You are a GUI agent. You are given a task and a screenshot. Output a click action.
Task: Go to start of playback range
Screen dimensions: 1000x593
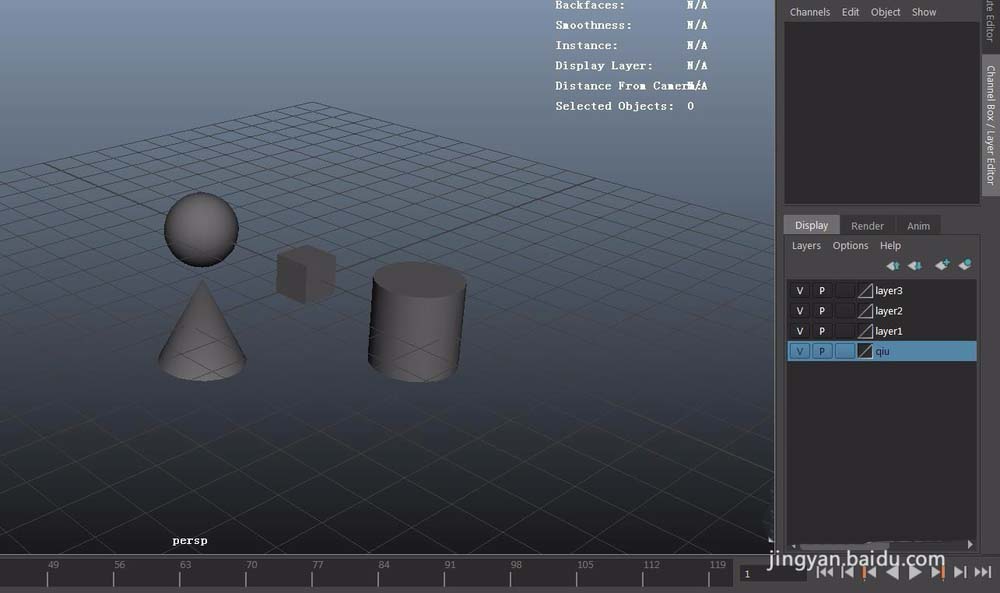coord(824,572)
